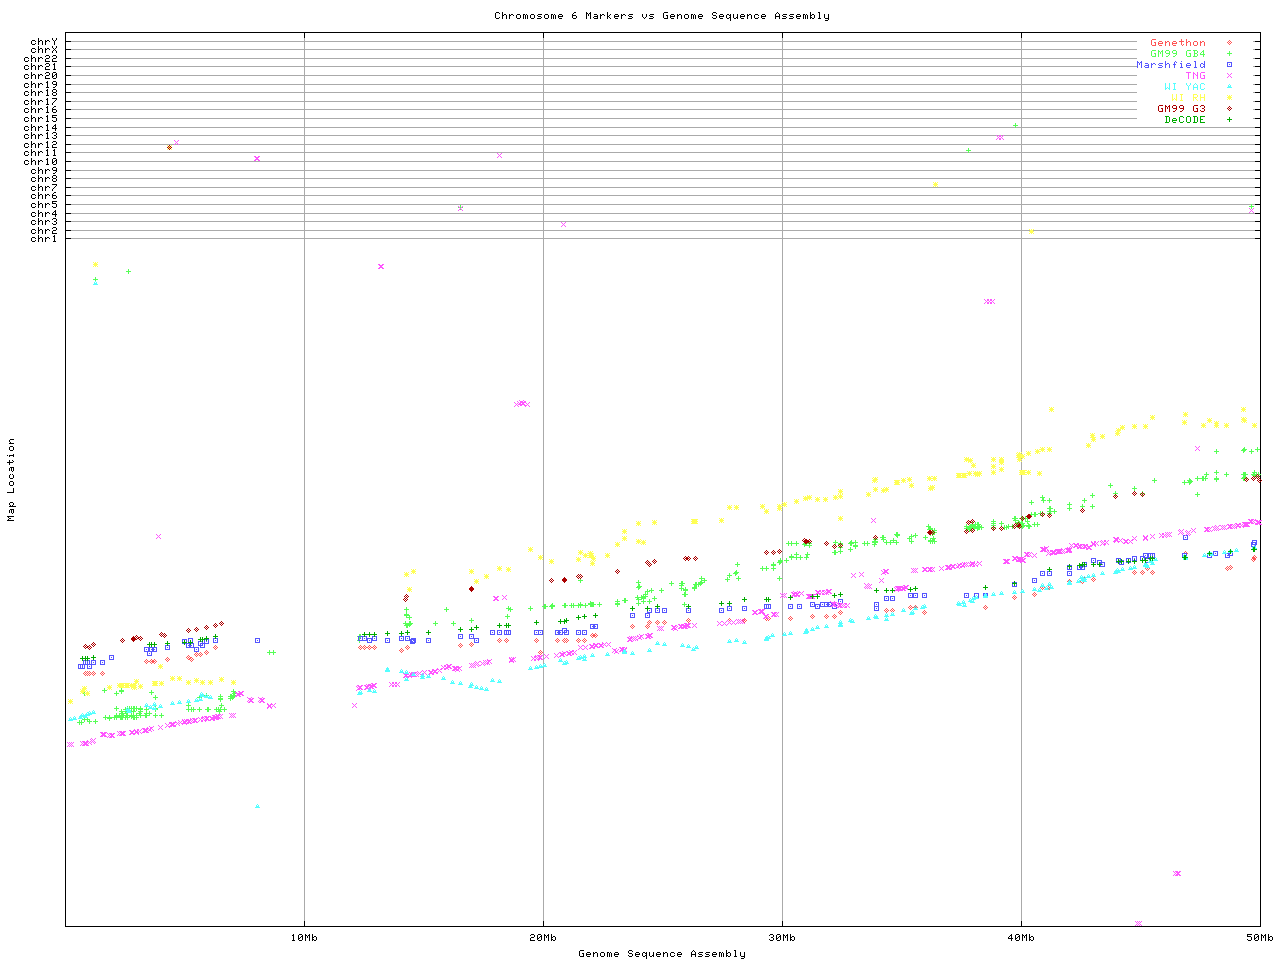Click the GM99 GB4 plus symbol in legend

click(x=1229, y=54)
